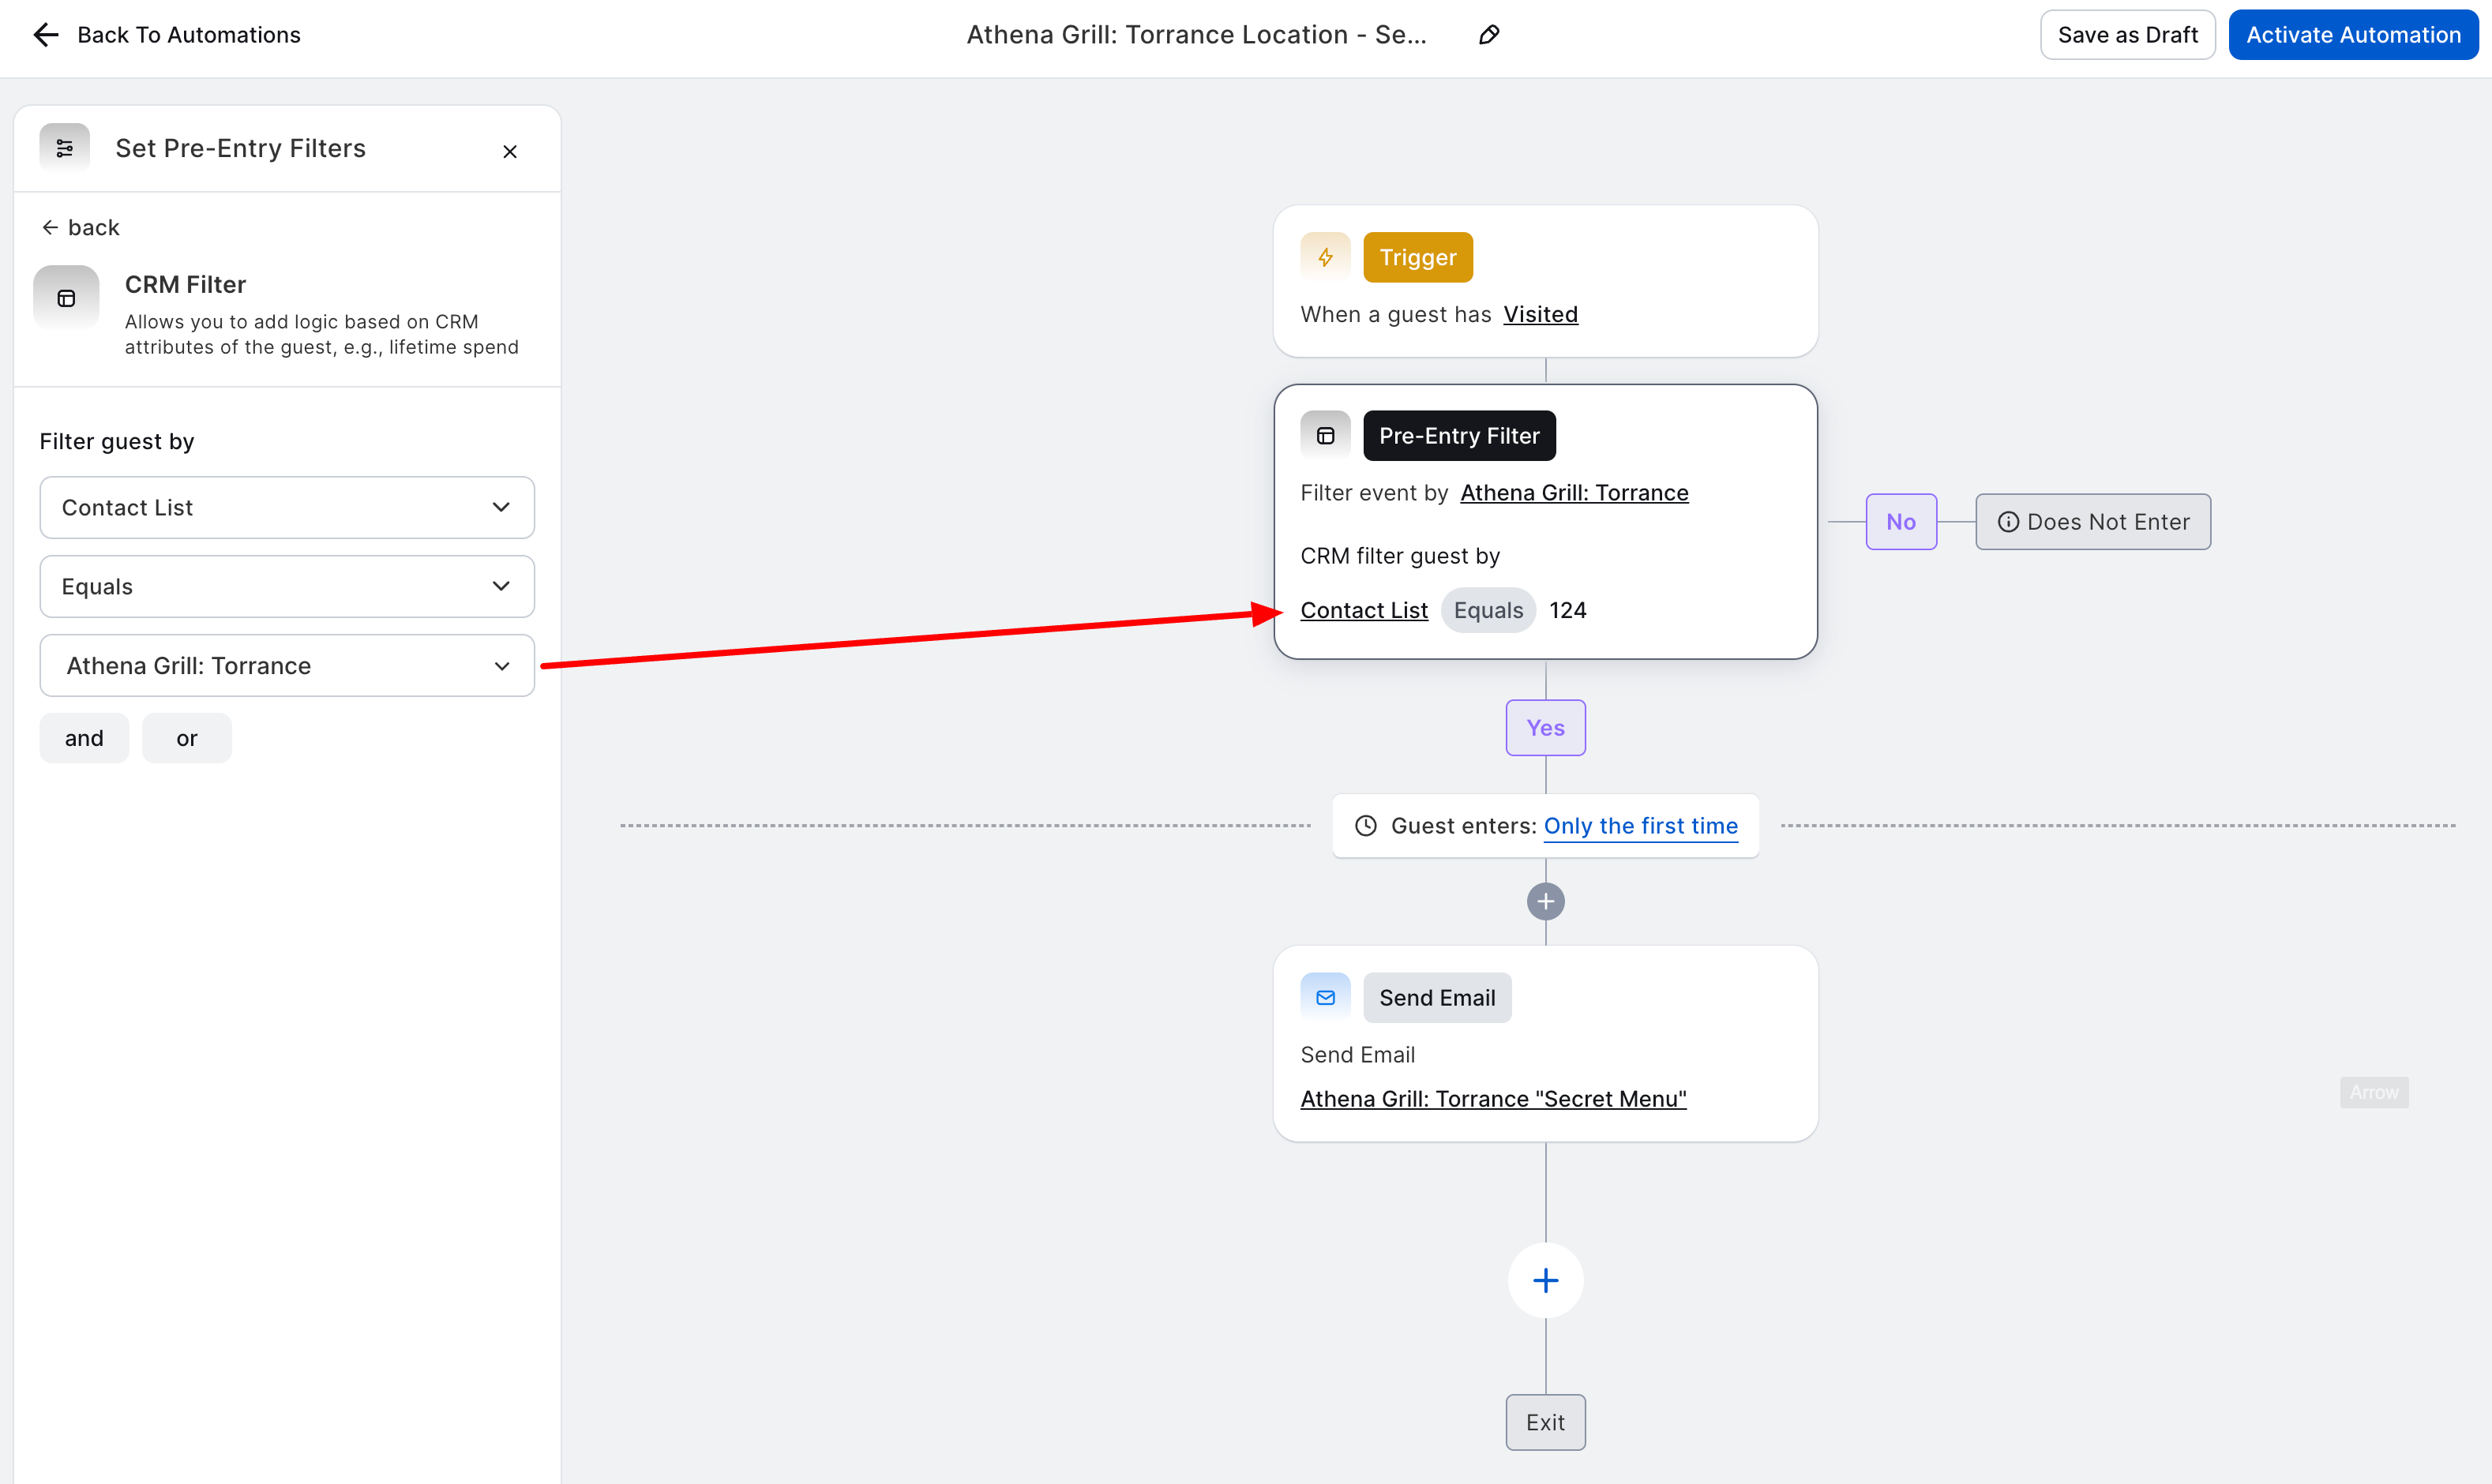The width and height of the screenshot is (2492, 1484).
Task: Click the Yes branch label
Action: point(1546,727)
